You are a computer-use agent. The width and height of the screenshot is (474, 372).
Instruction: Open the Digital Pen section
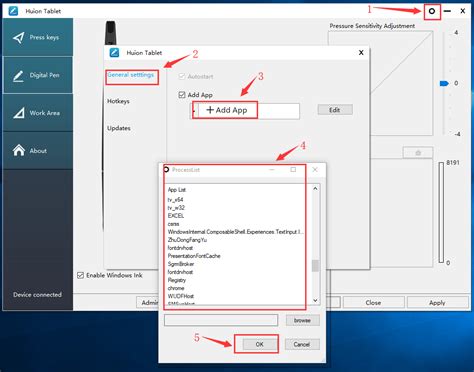(38, 75)
